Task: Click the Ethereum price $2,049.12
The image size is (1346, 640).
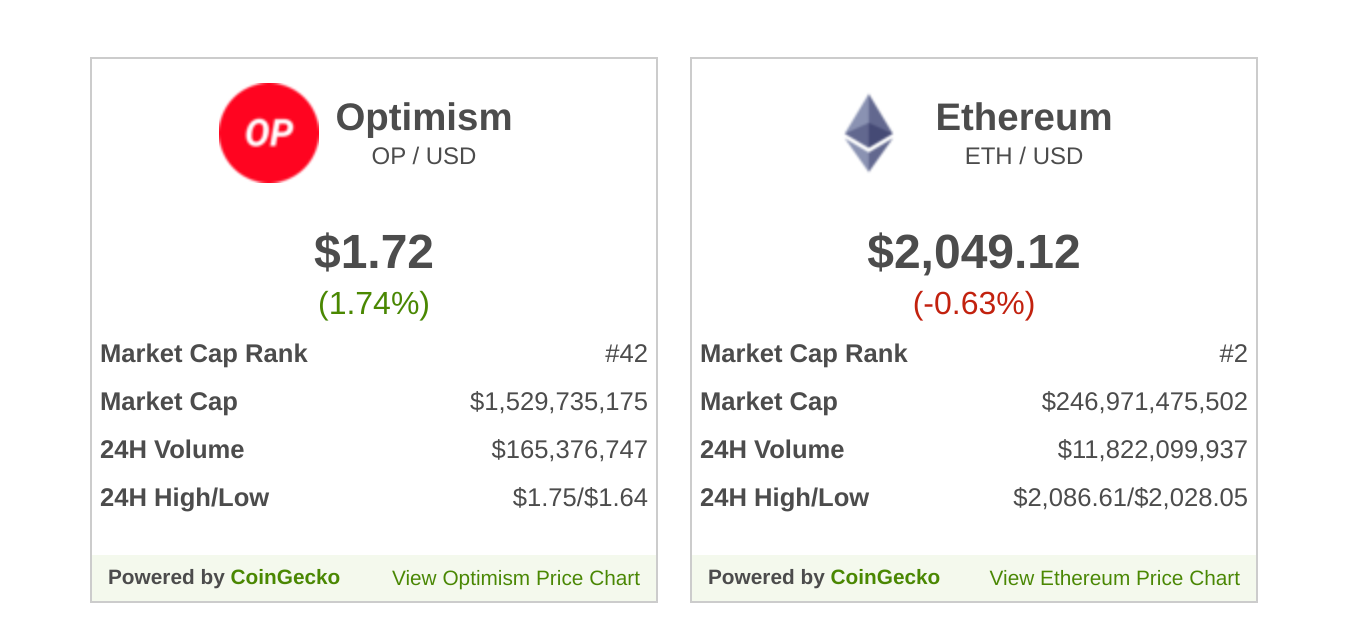Action: pyautogui.click(x=973, y=252)
